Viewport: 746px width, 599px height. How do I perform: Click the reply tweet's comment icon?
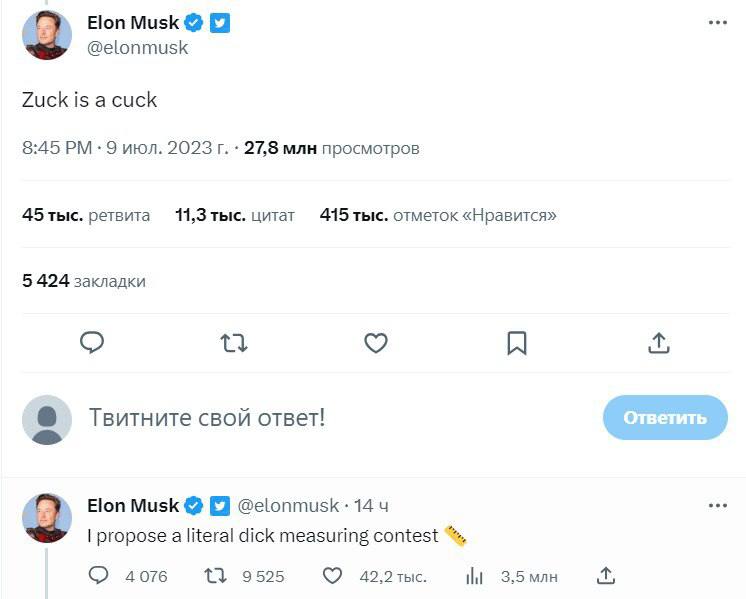(x=98, y=576)
